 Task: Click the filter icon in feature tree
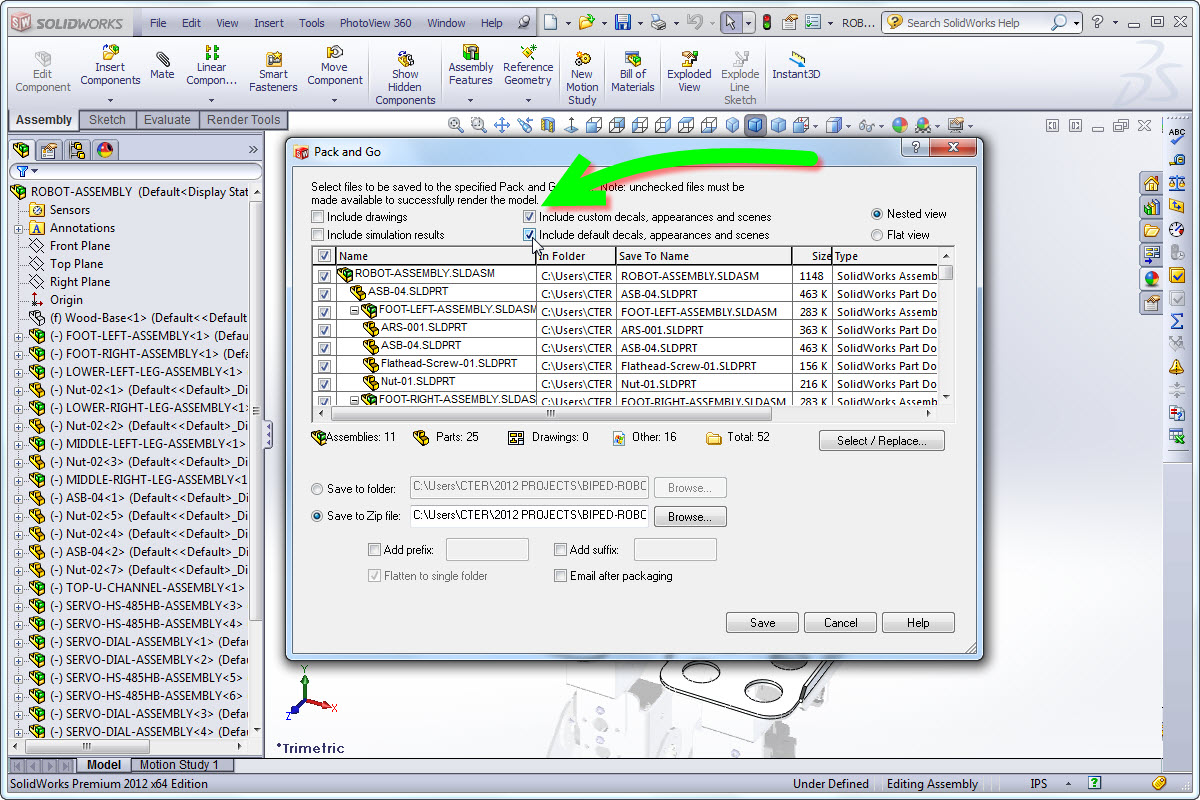[x=22, y=172]
